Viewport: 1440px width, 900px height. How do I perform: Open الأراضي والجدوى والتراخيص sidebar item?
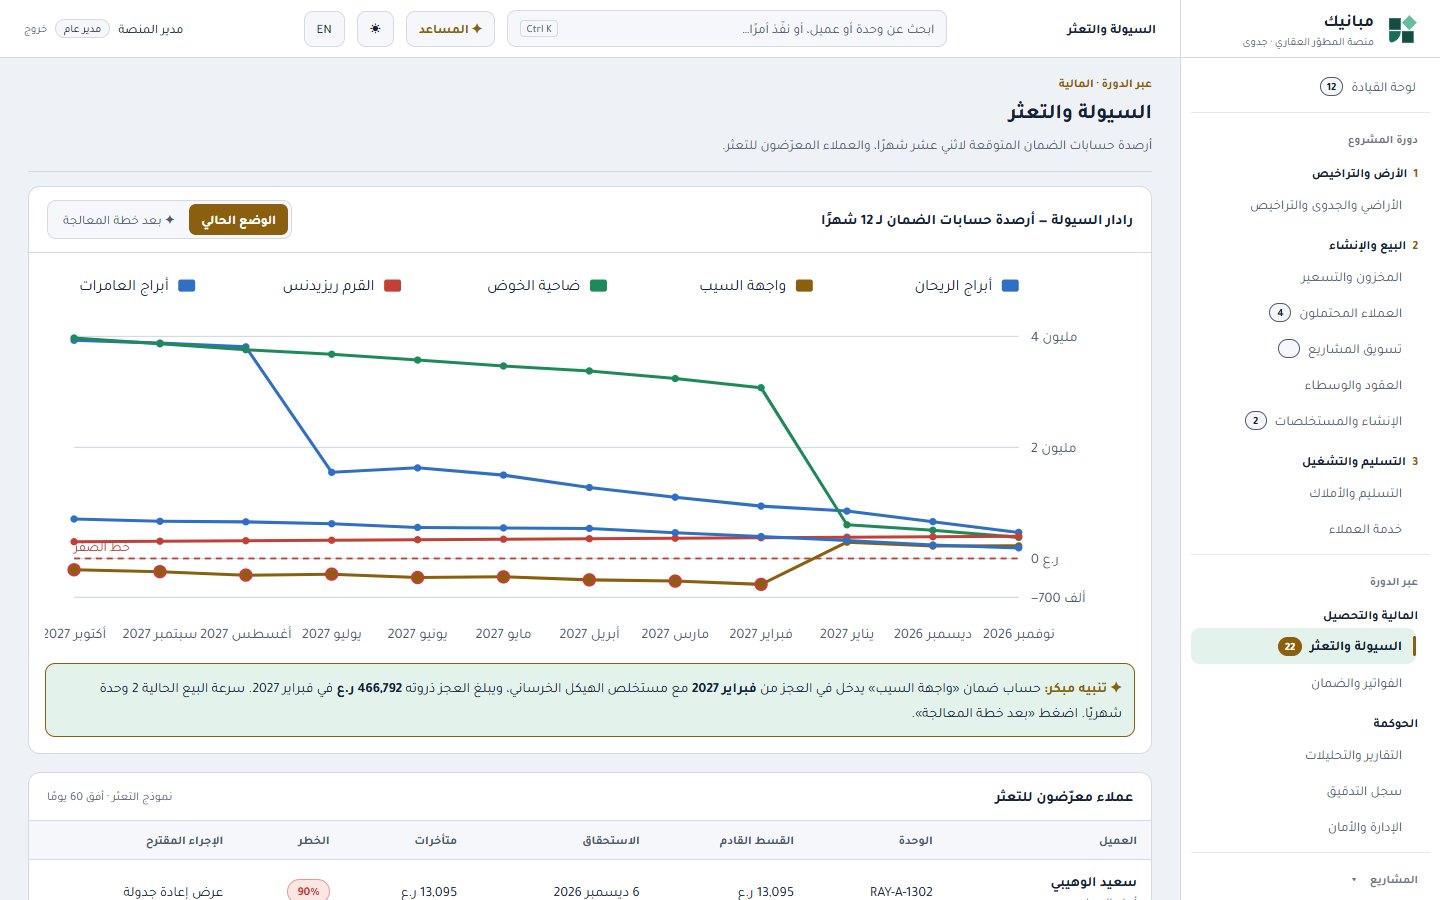[x=1305, y=205]
